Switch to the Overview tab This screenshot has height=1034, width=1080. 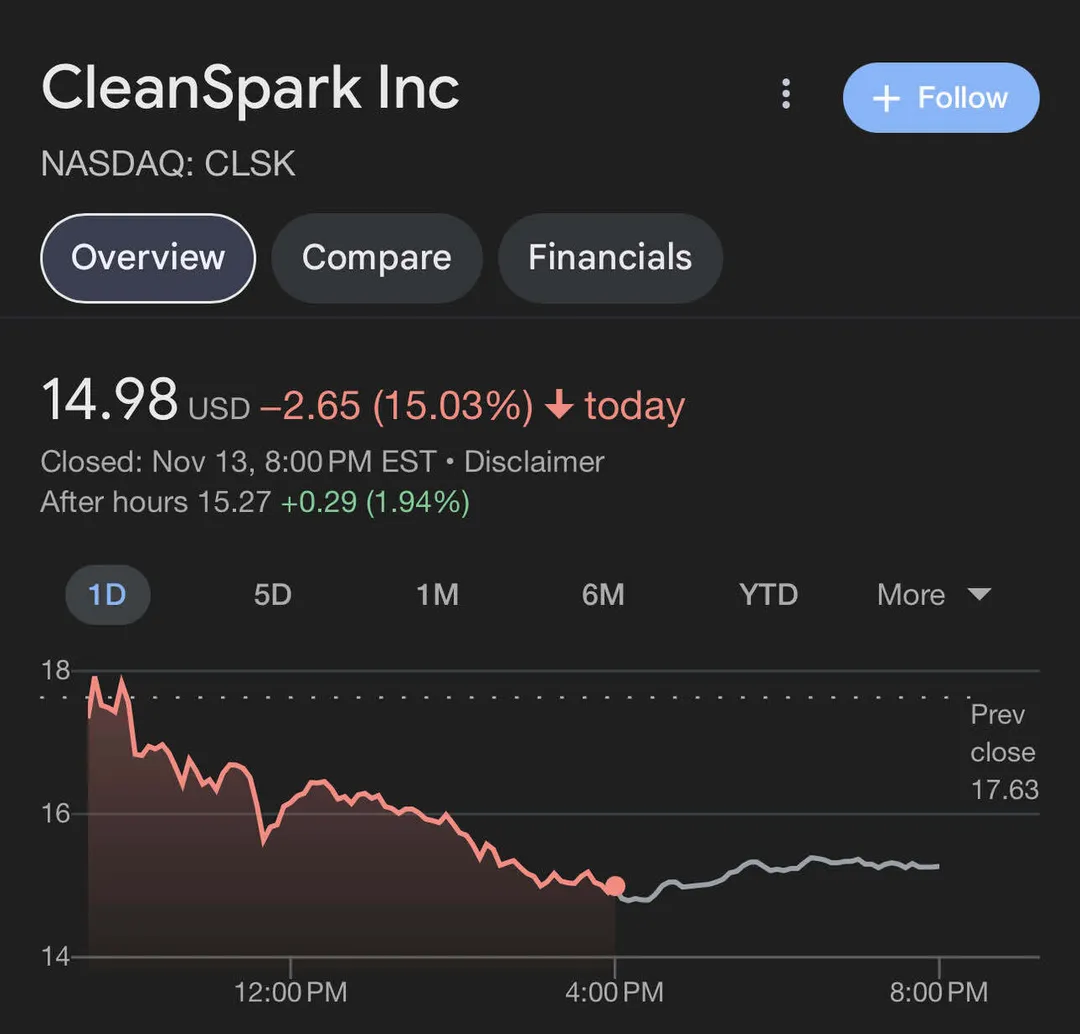click(x=148, y=258)
